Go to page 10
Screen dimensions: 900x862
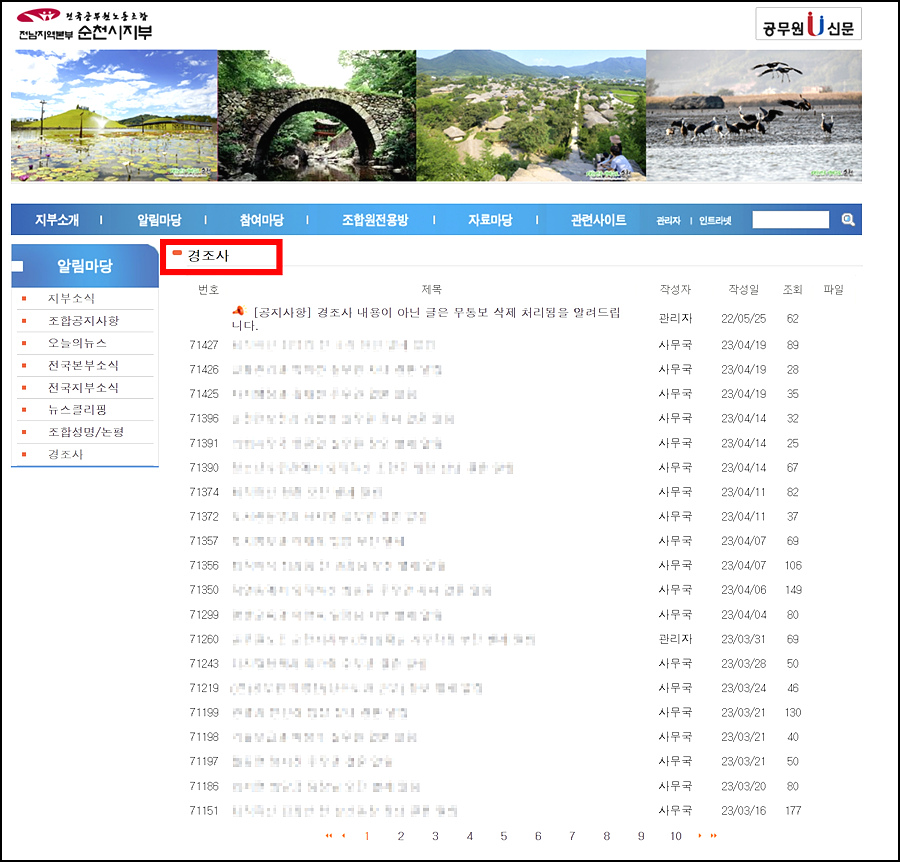[676, 836]
